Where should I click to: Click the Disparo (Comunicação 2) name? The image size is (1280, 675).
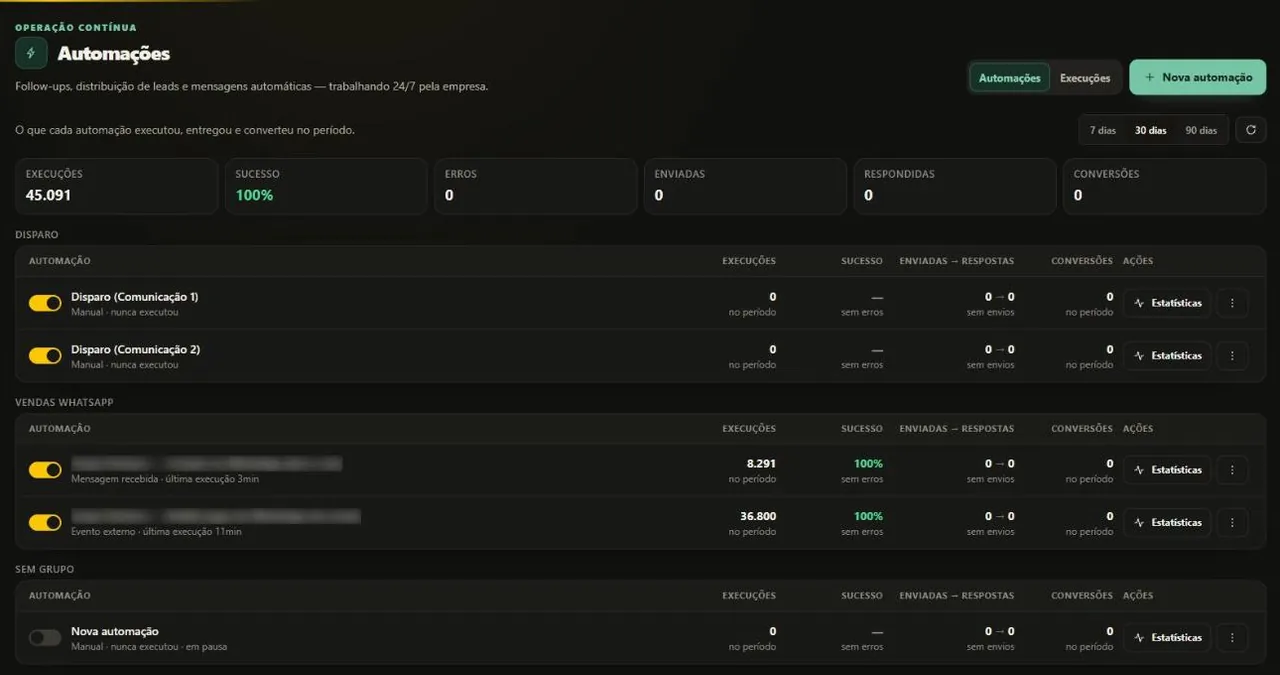(x=135, y=350)
